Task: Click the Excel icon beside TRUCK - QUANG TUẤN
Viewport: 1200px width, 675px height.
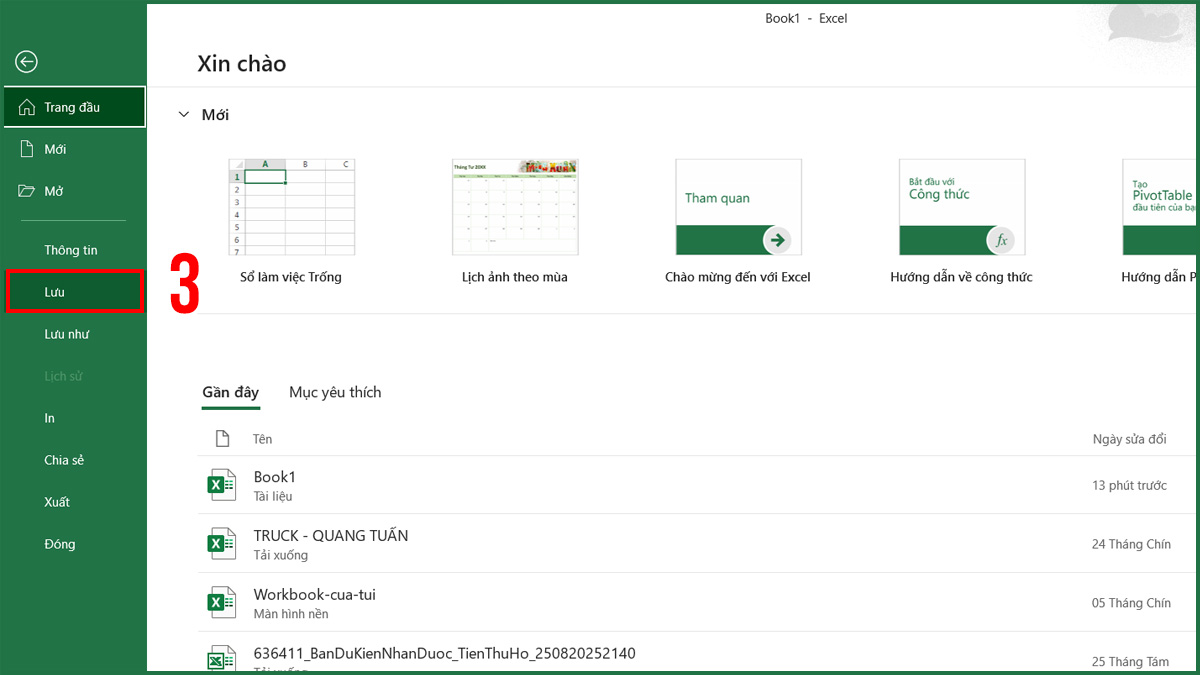Action: pos(220,543)
